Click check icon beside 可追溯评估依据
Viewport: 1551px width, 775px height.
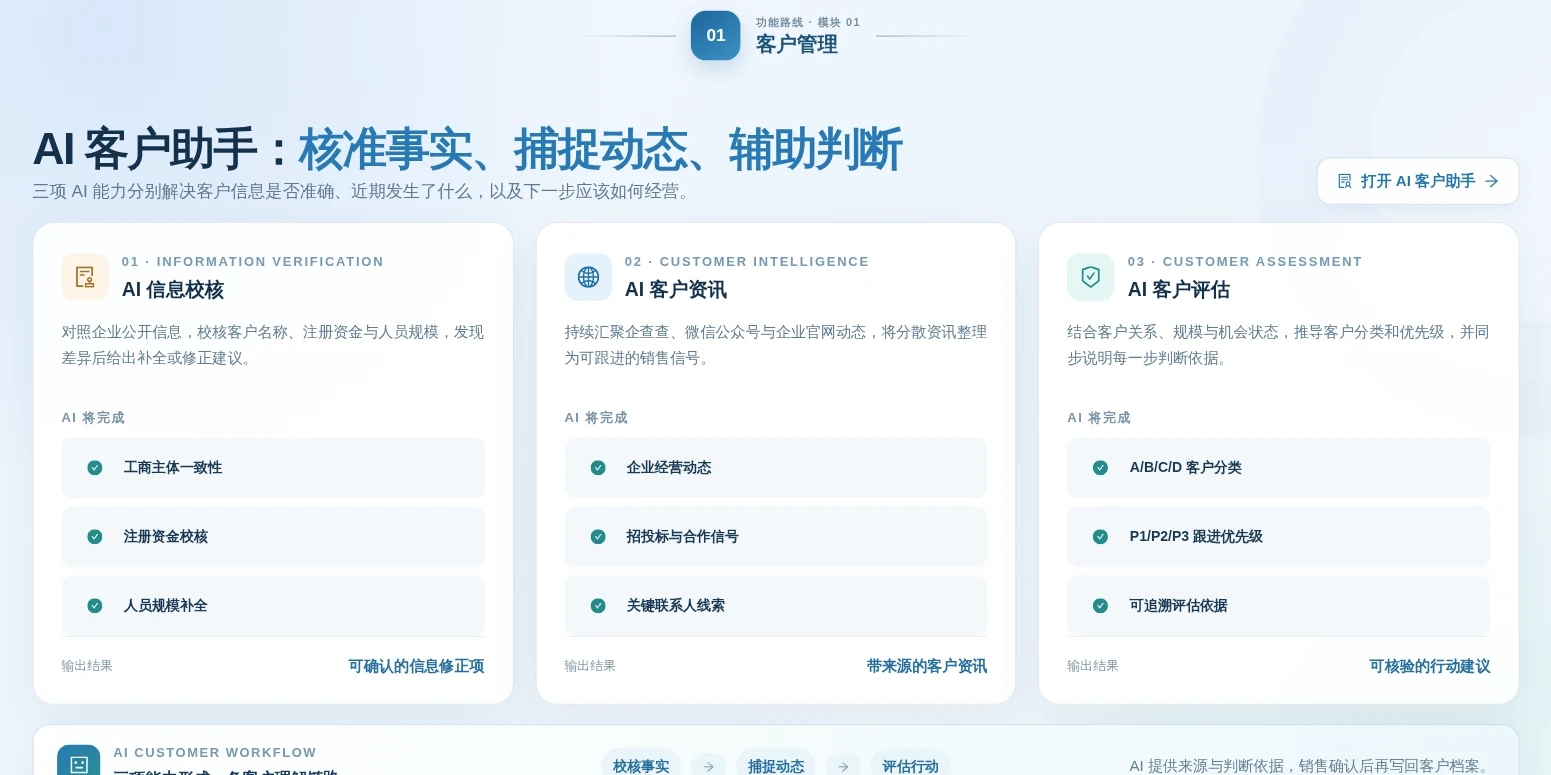tap(1100, 606)
